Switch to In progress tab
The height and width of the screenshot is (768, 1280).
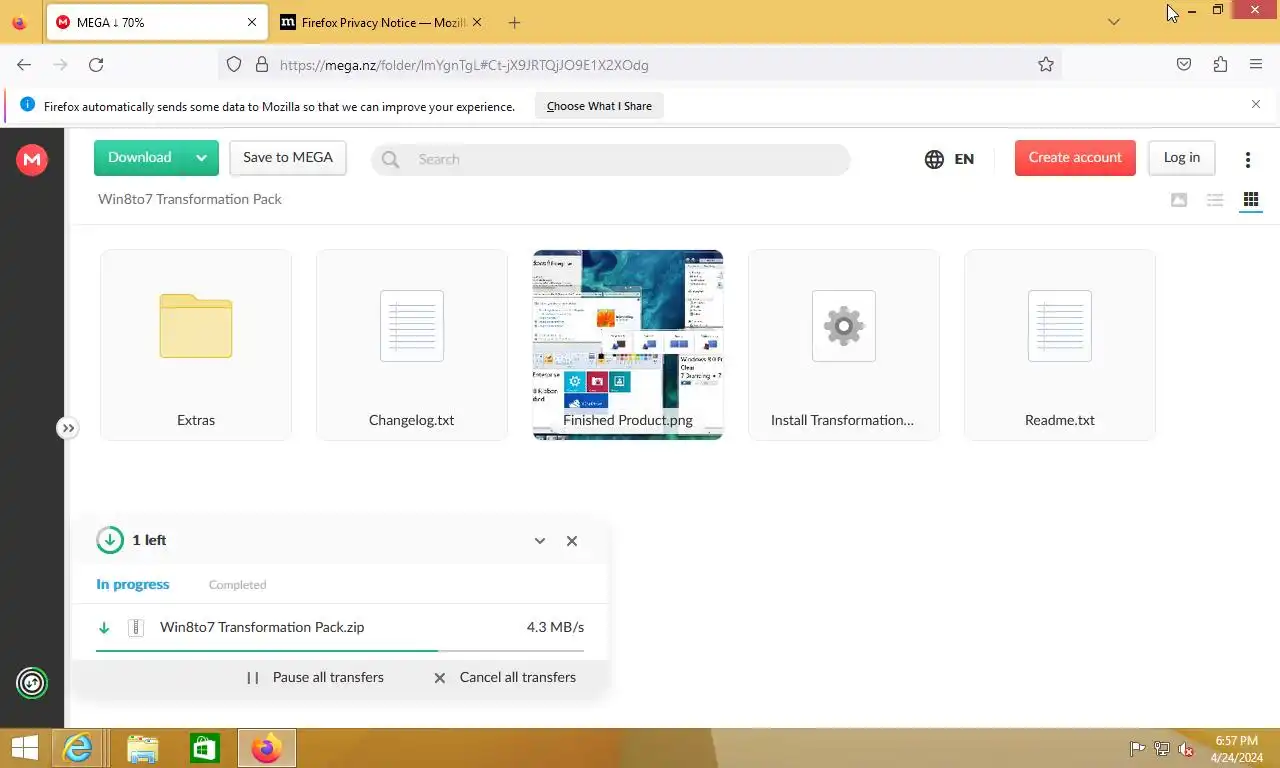coord(133,585)
